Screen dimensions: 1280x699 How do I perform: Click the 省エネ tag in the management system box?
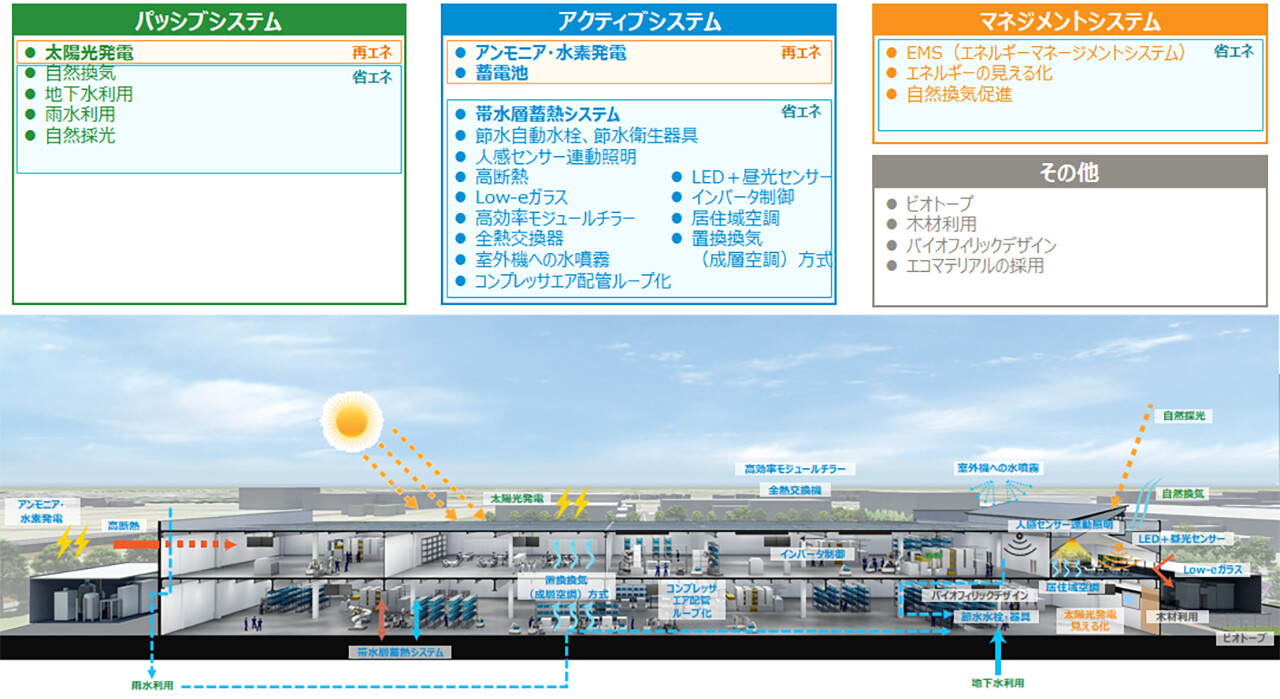(1233, 52)
